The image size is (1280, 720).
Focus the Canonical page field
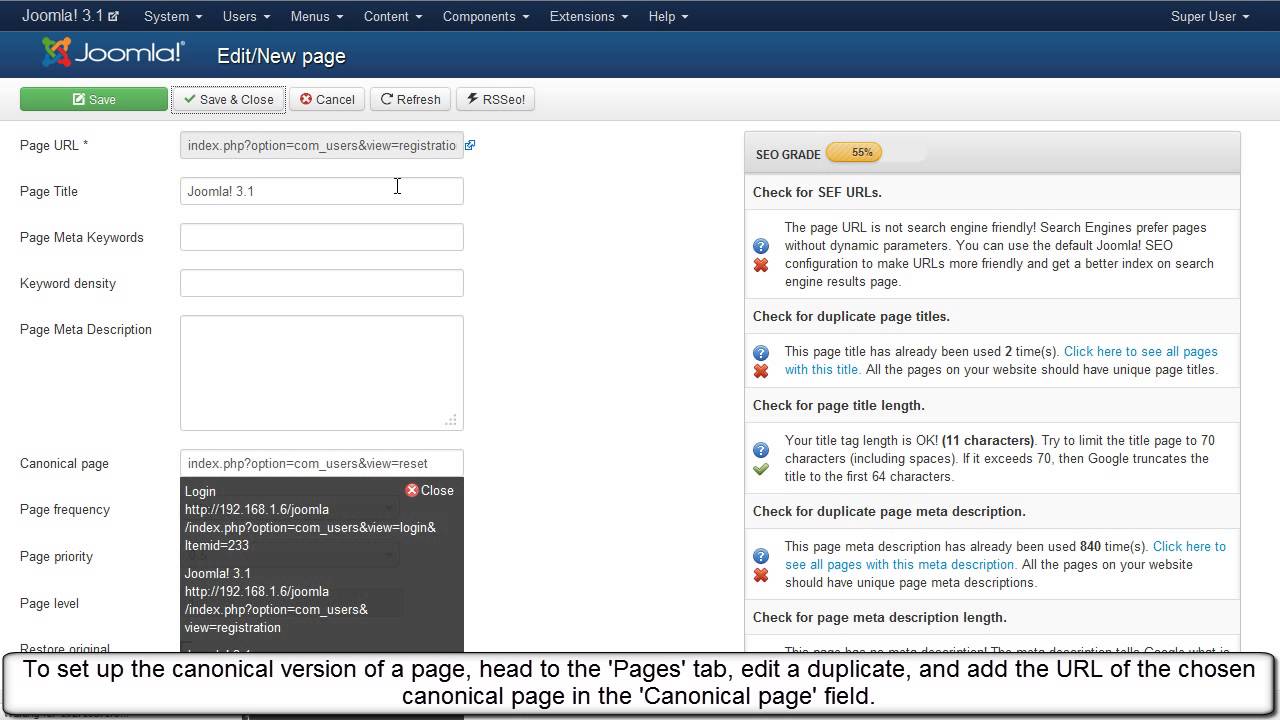(322, 463)
